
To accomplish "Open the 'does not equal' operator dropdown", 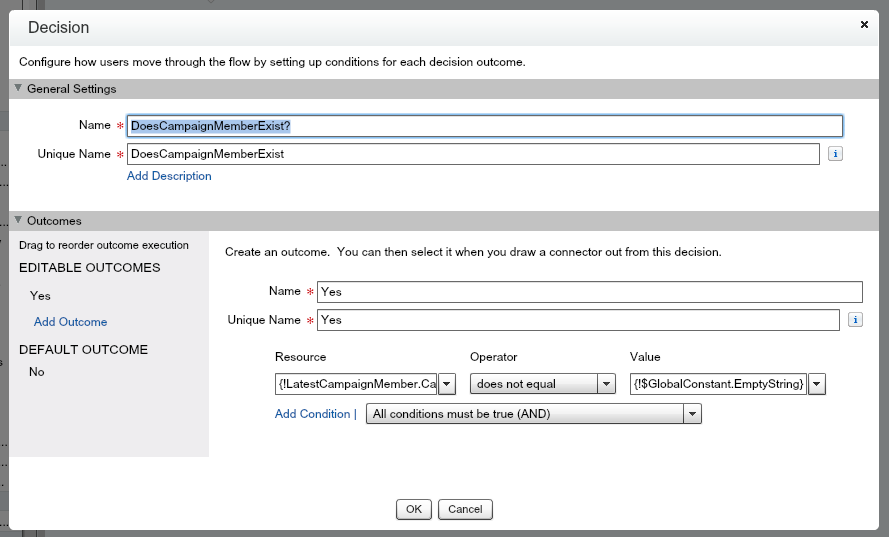I will coord(605,384).
